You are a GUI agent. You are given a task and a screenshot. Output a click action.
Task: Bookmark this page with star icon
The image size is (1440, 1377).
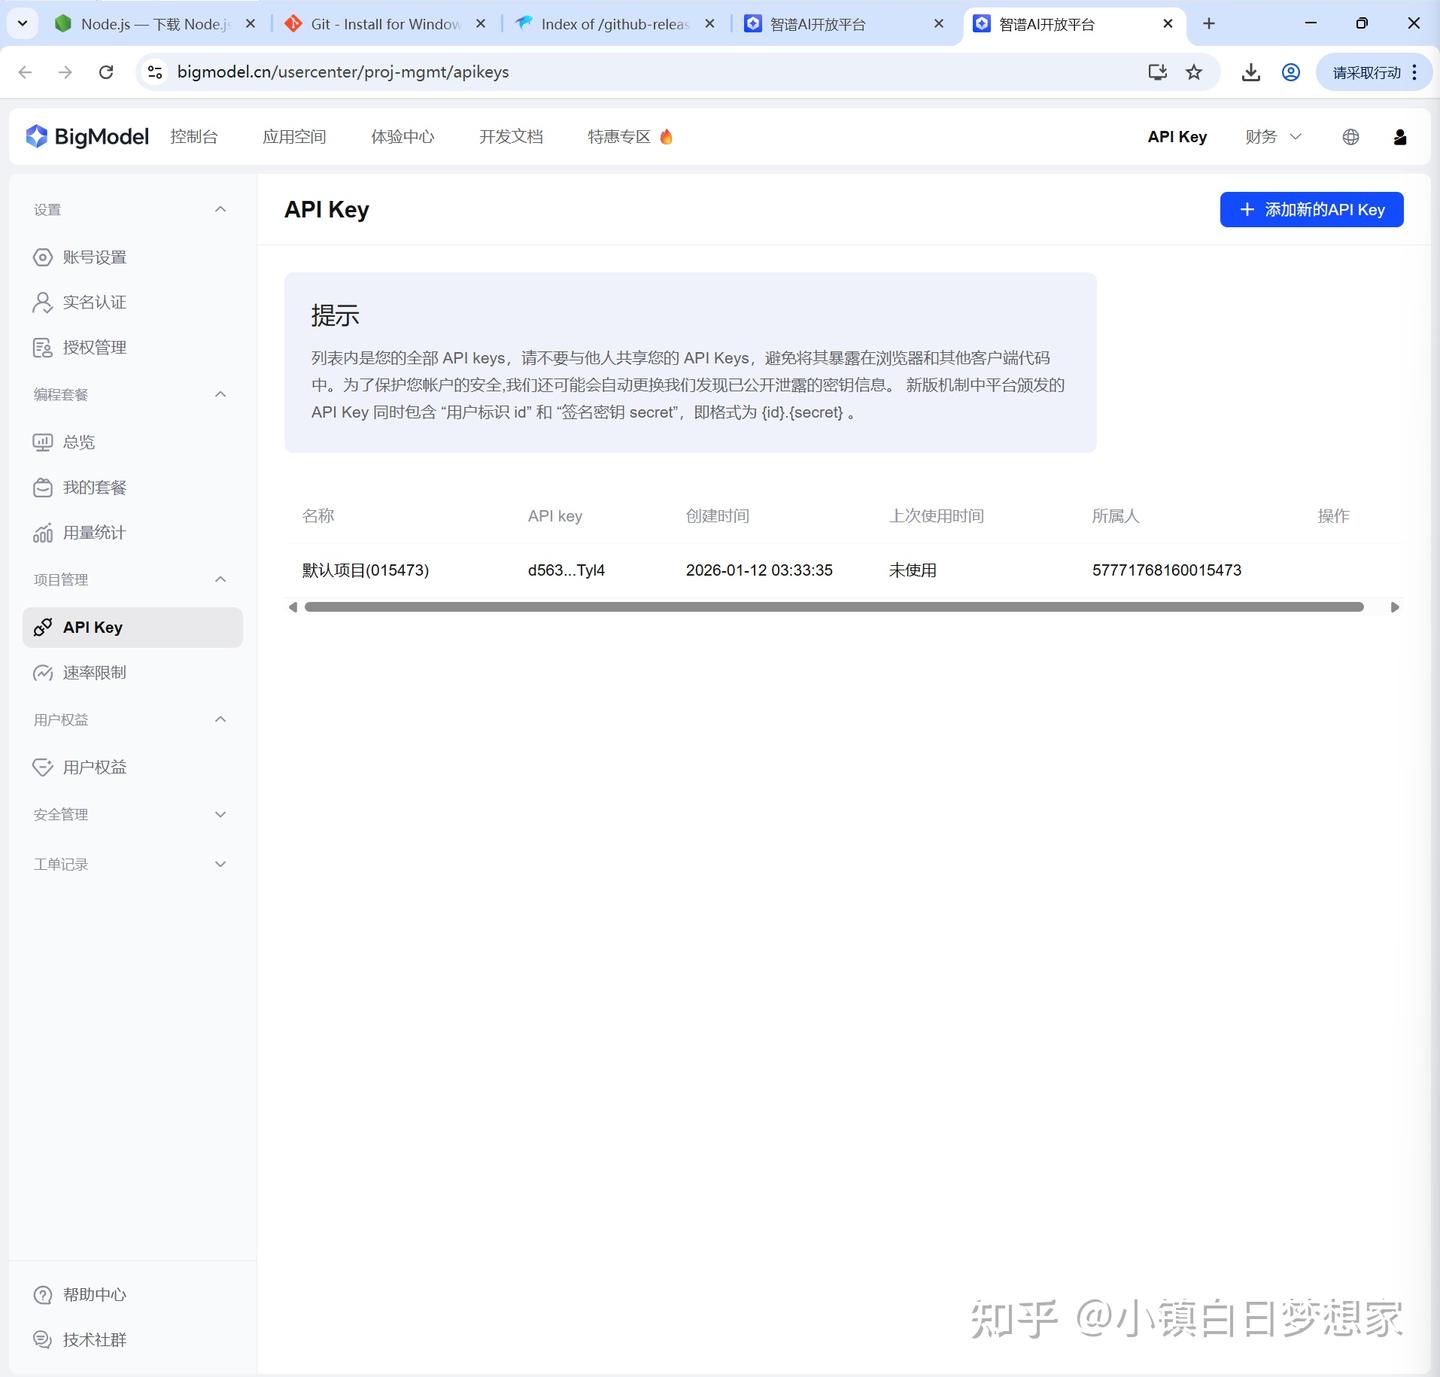click(x=1194, y=72)
